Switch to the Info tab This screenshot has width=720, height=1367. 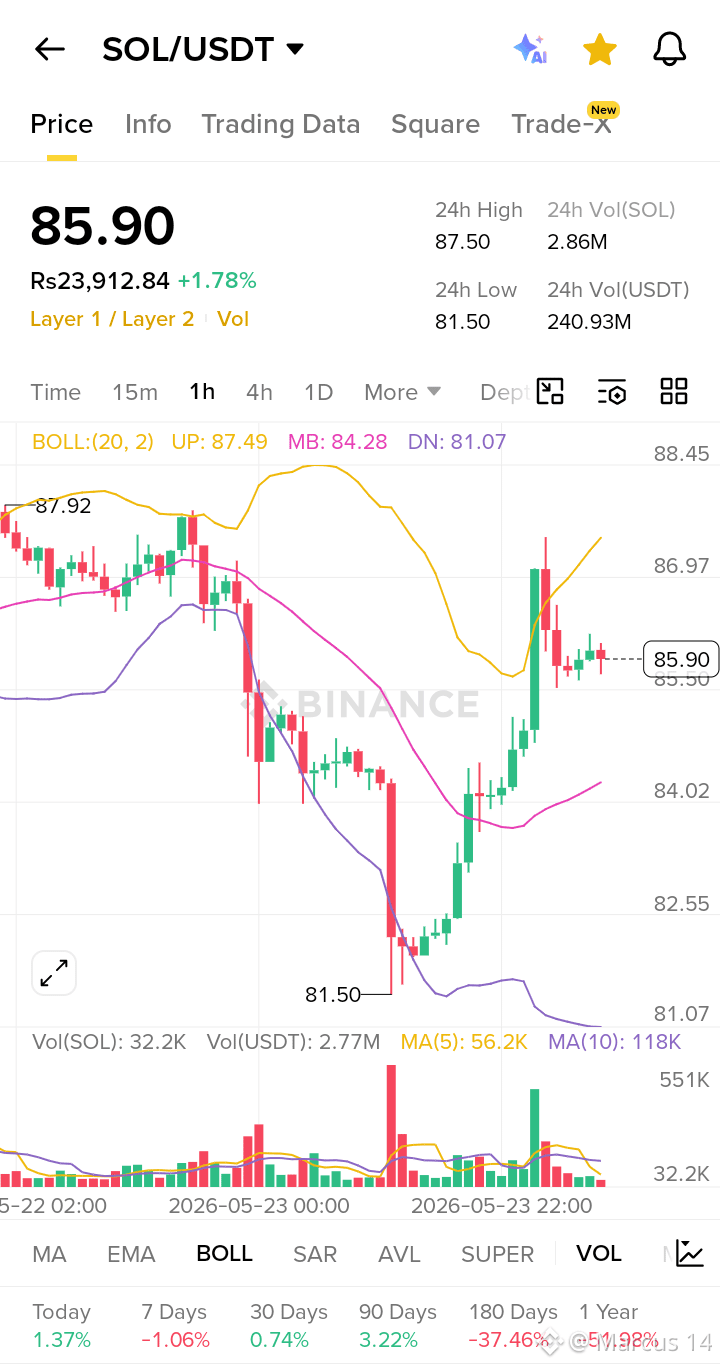(x=148, y=124)
